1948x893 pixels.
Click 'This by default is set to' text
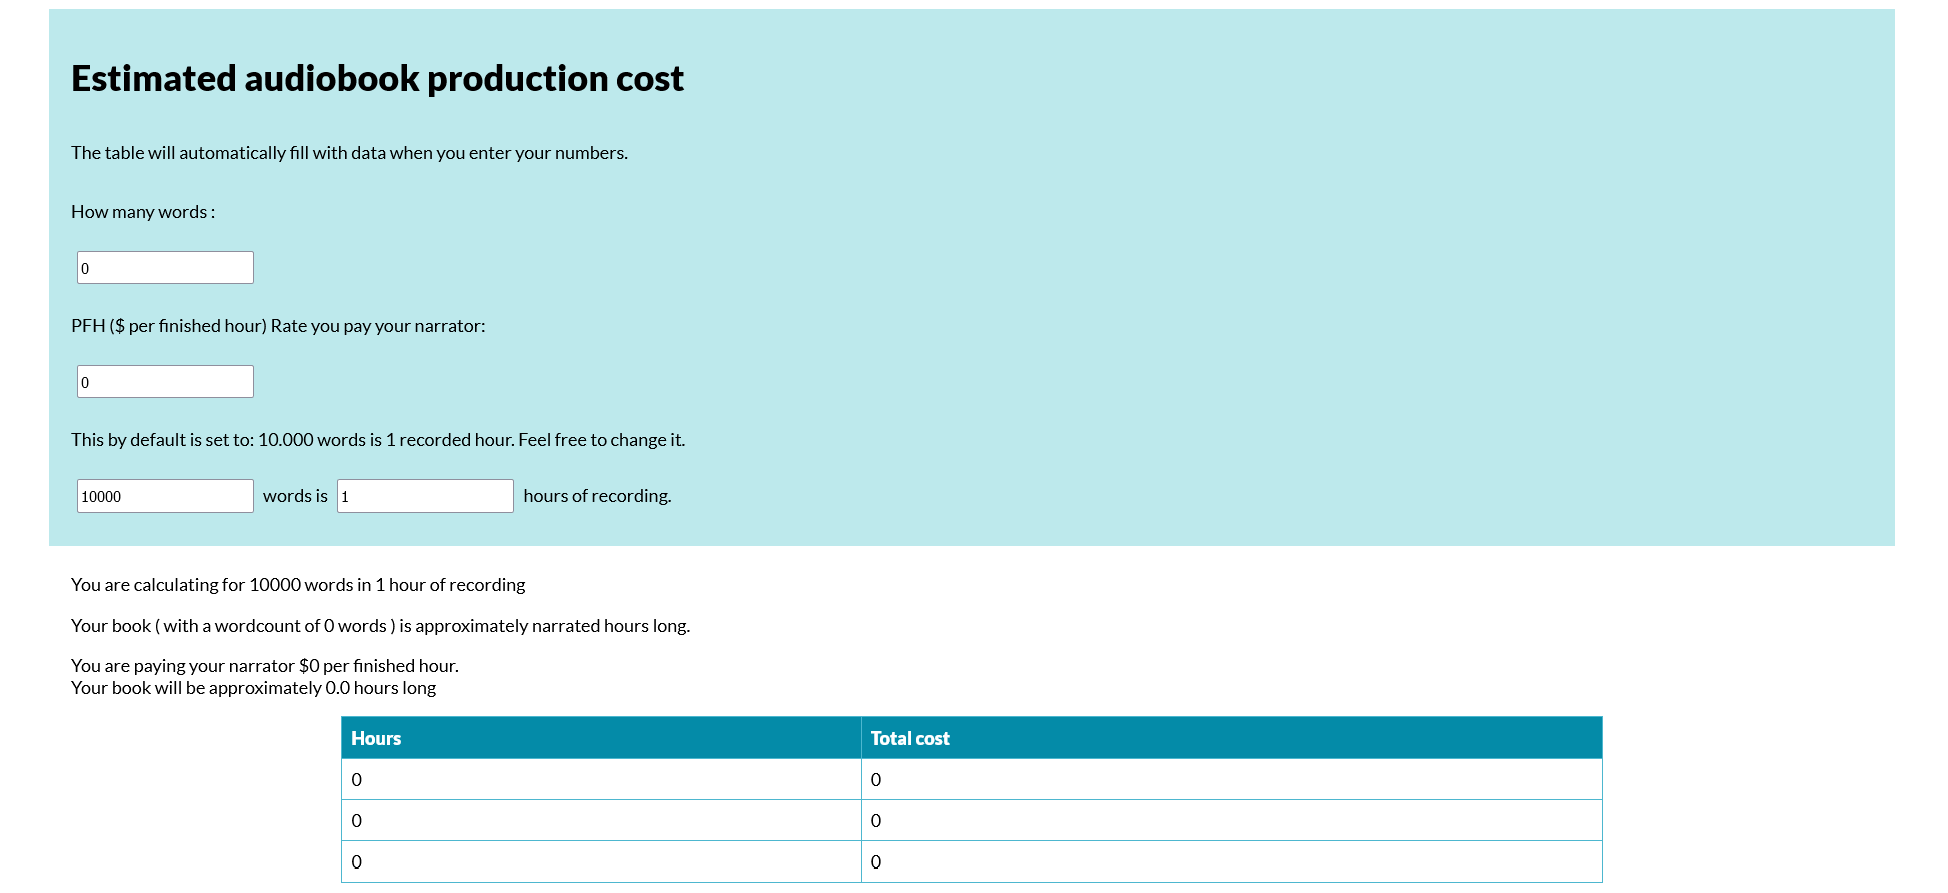(x=378, y=440)
